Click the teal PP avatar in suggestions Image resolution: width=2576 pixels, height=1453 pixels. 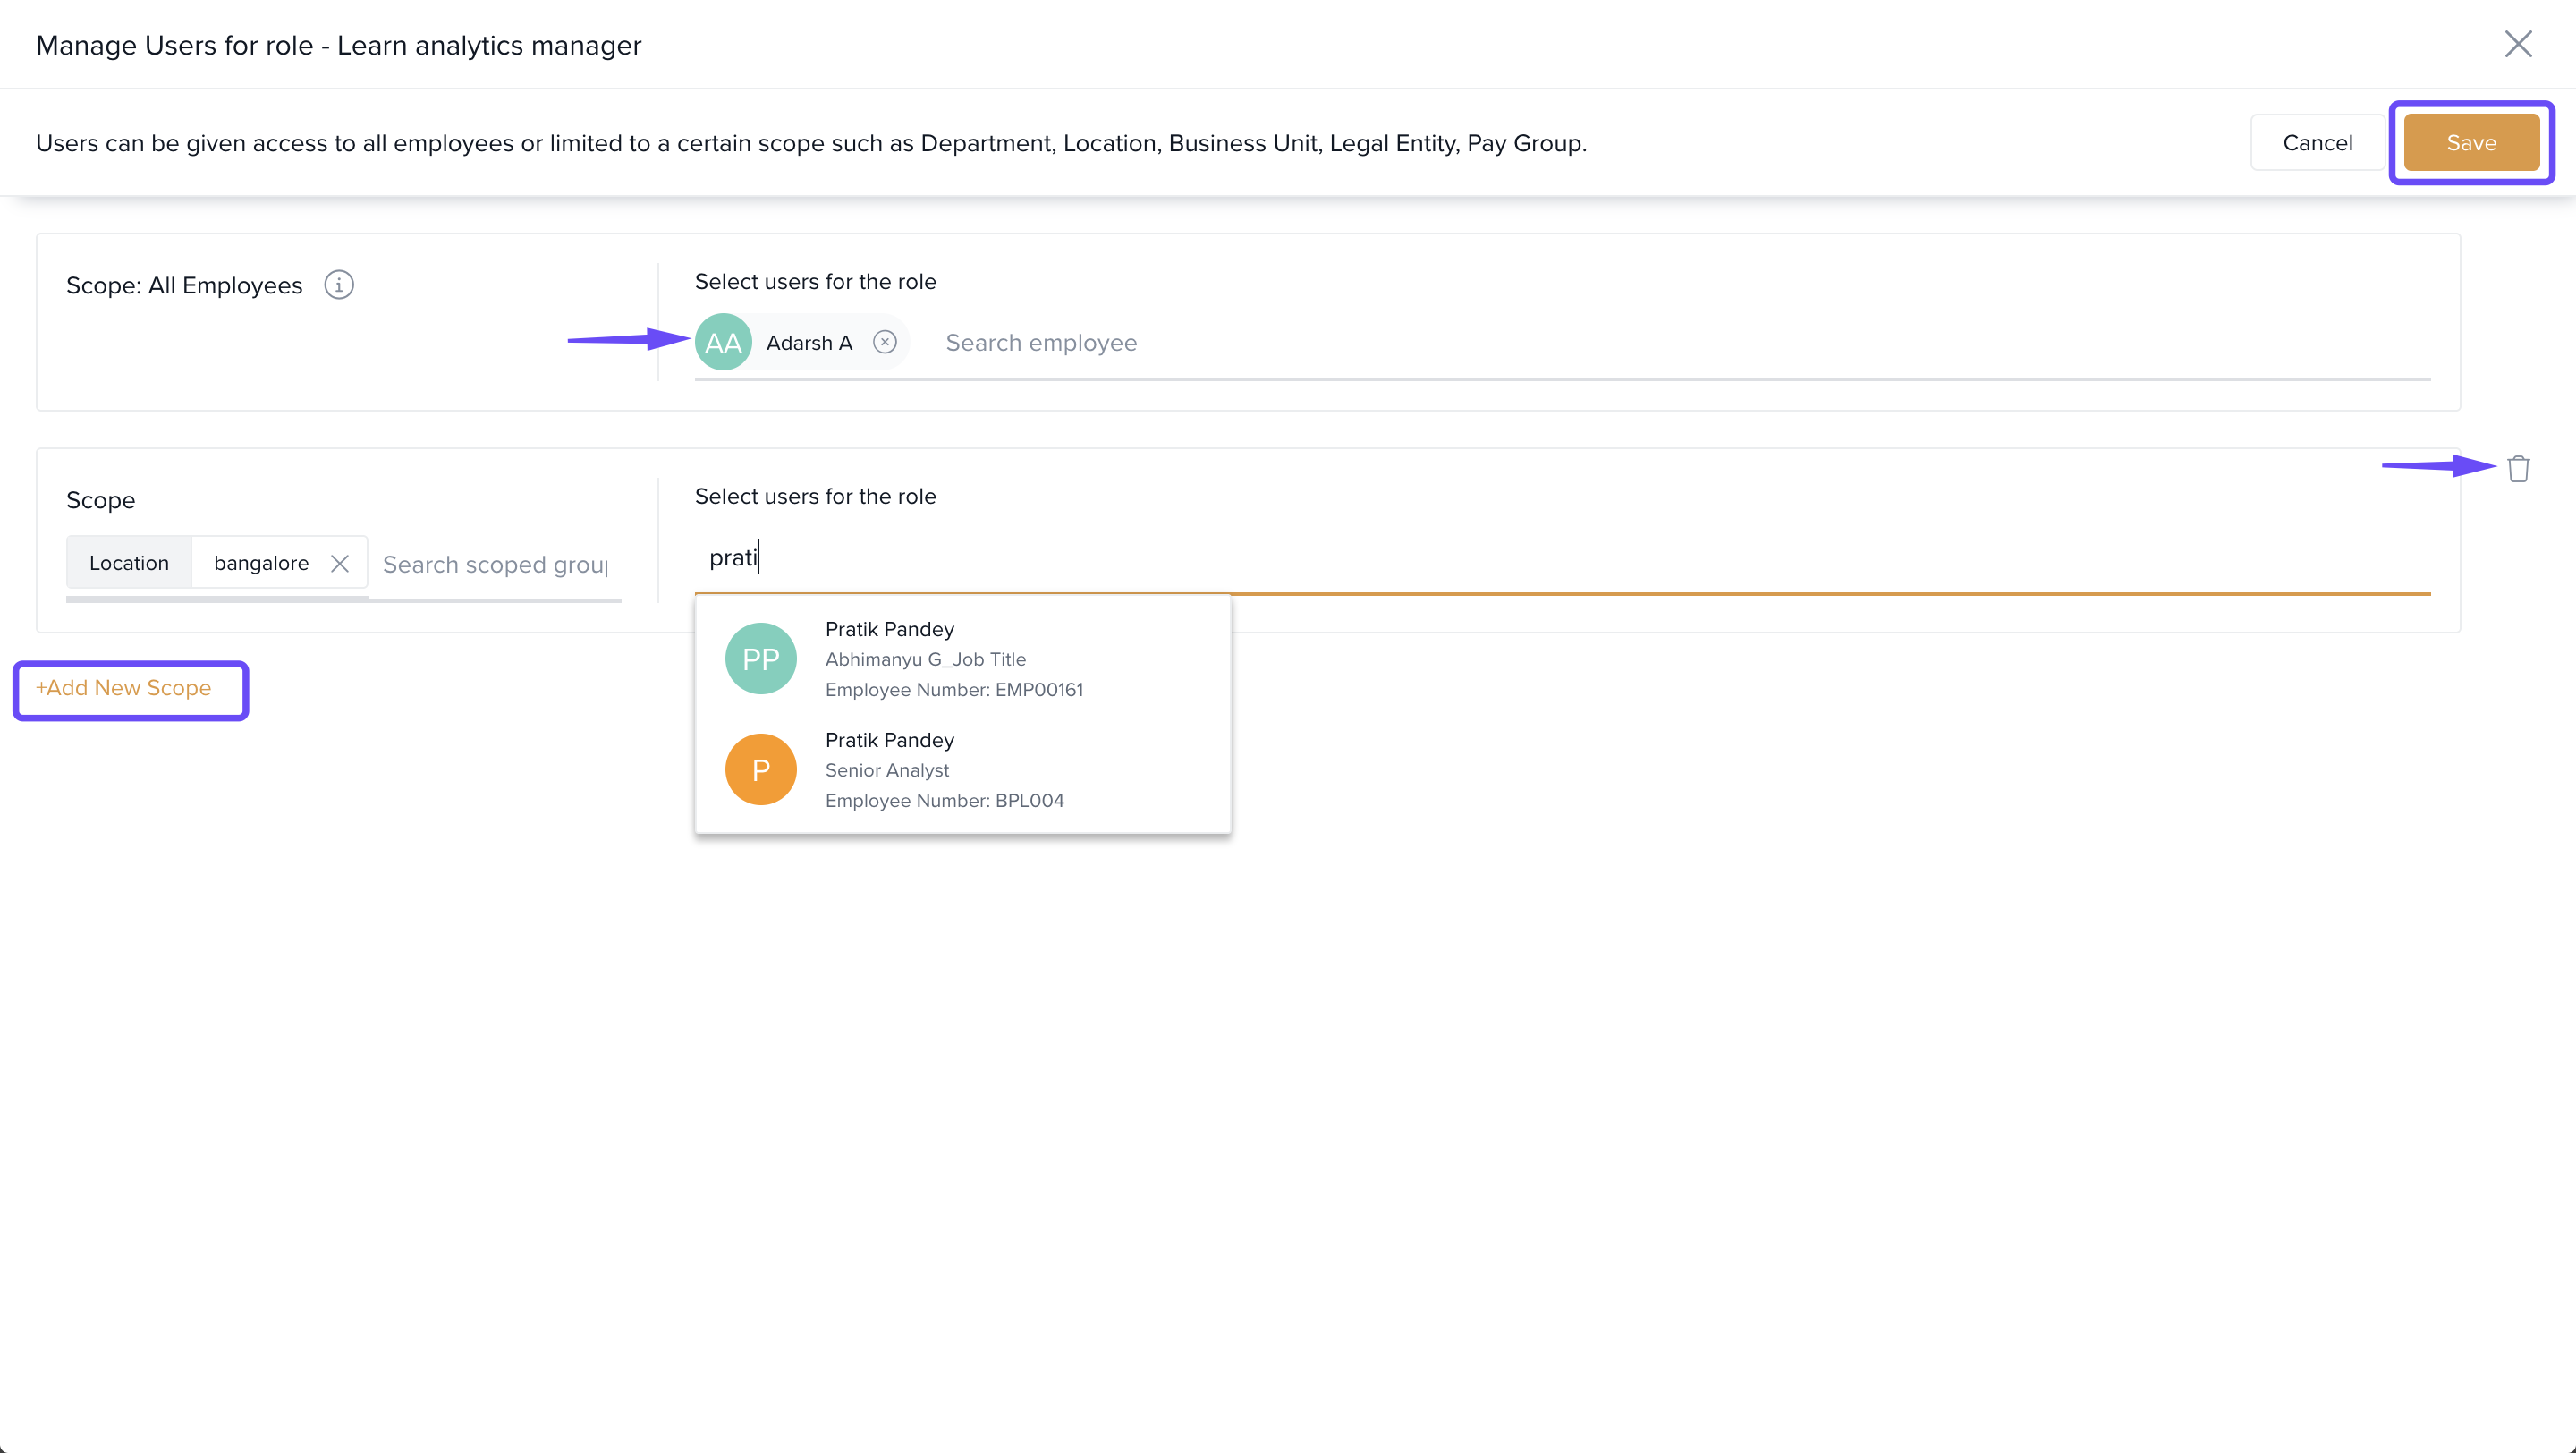(760, 659)
